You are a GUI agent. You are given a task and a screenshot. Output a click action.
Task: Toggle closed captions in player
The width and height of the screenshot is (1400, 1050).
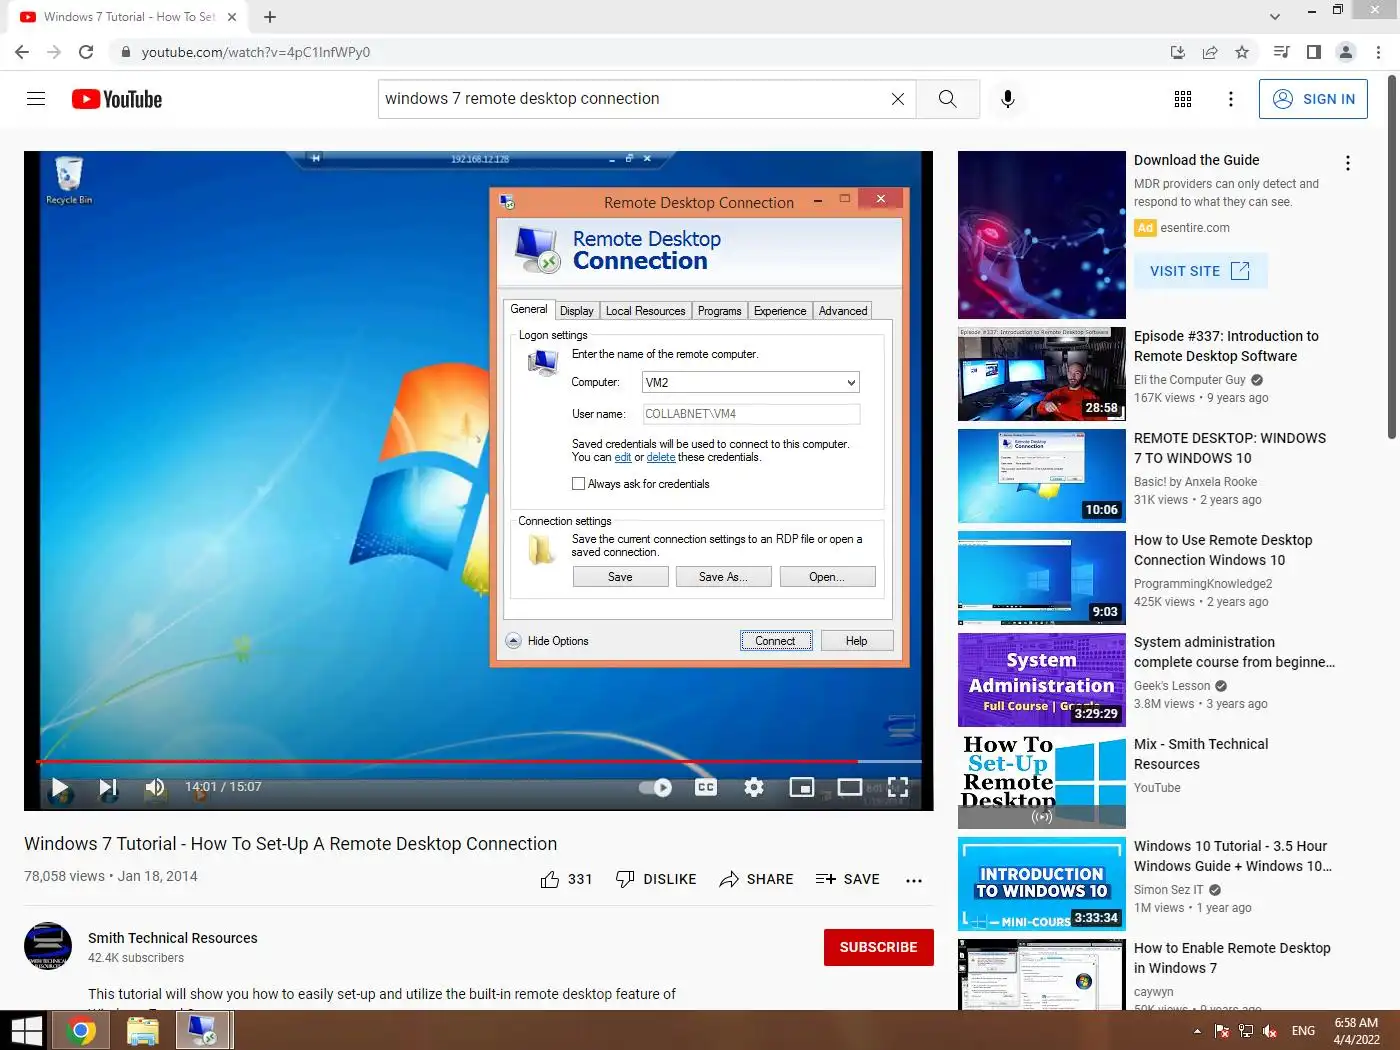(x=706, y=788)
